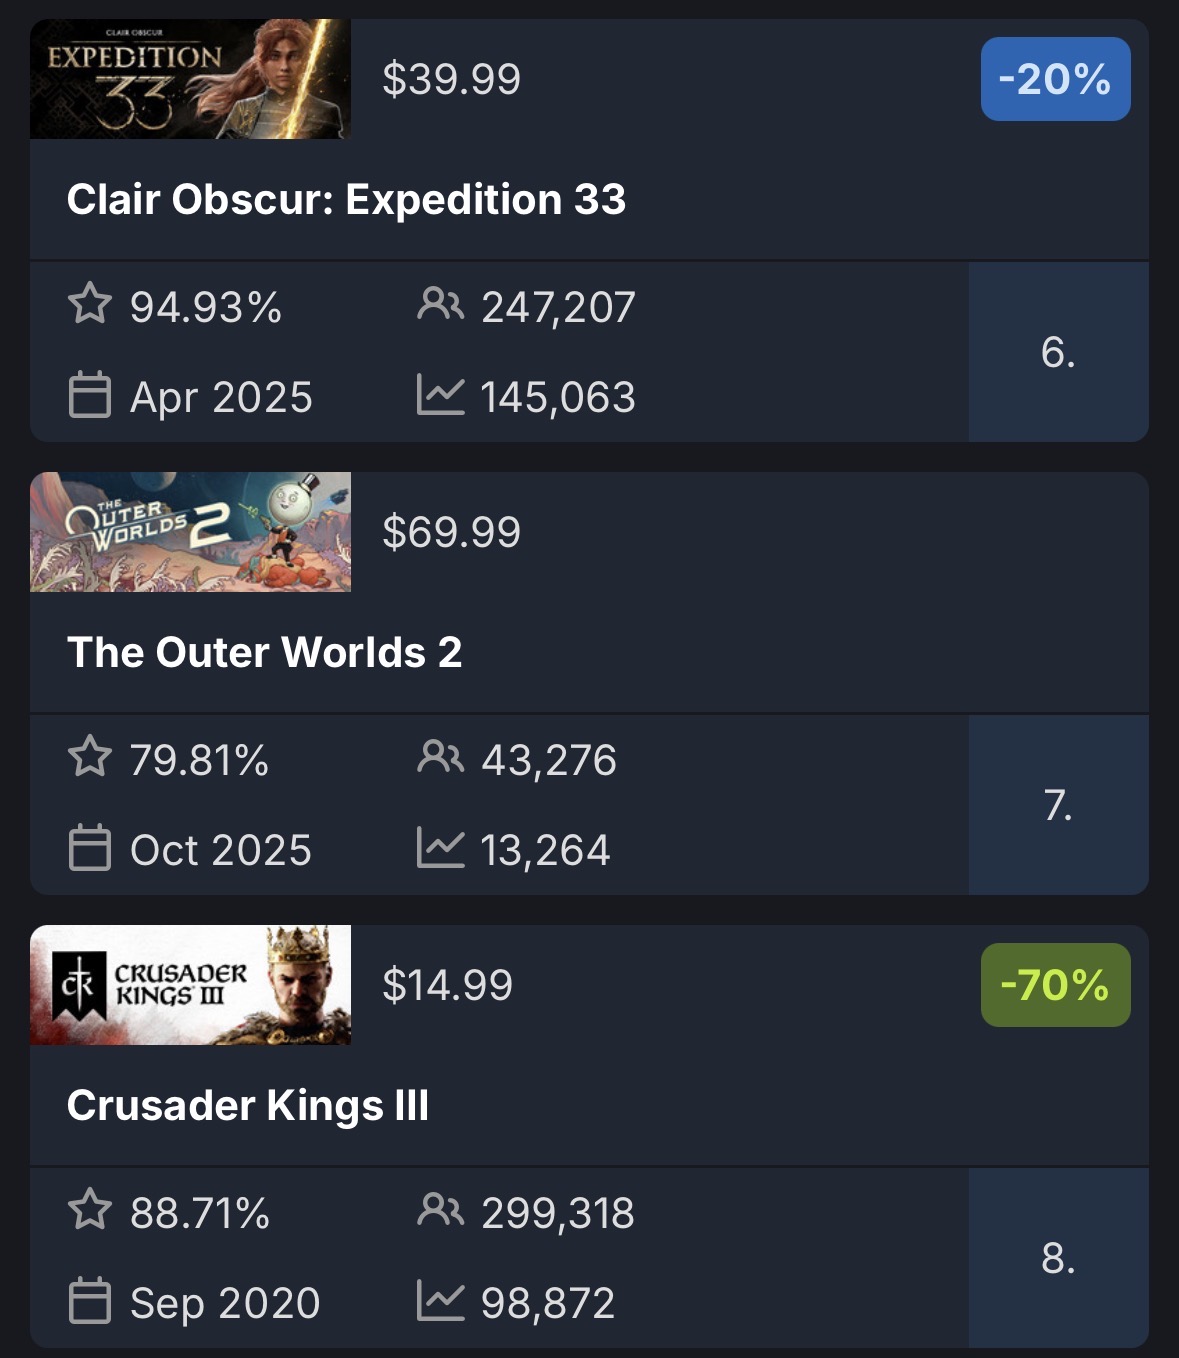Open the Clair Obscur: Expedition 33 title
This screenshot has width=1179, height=1358.
(x=346, y=199)
